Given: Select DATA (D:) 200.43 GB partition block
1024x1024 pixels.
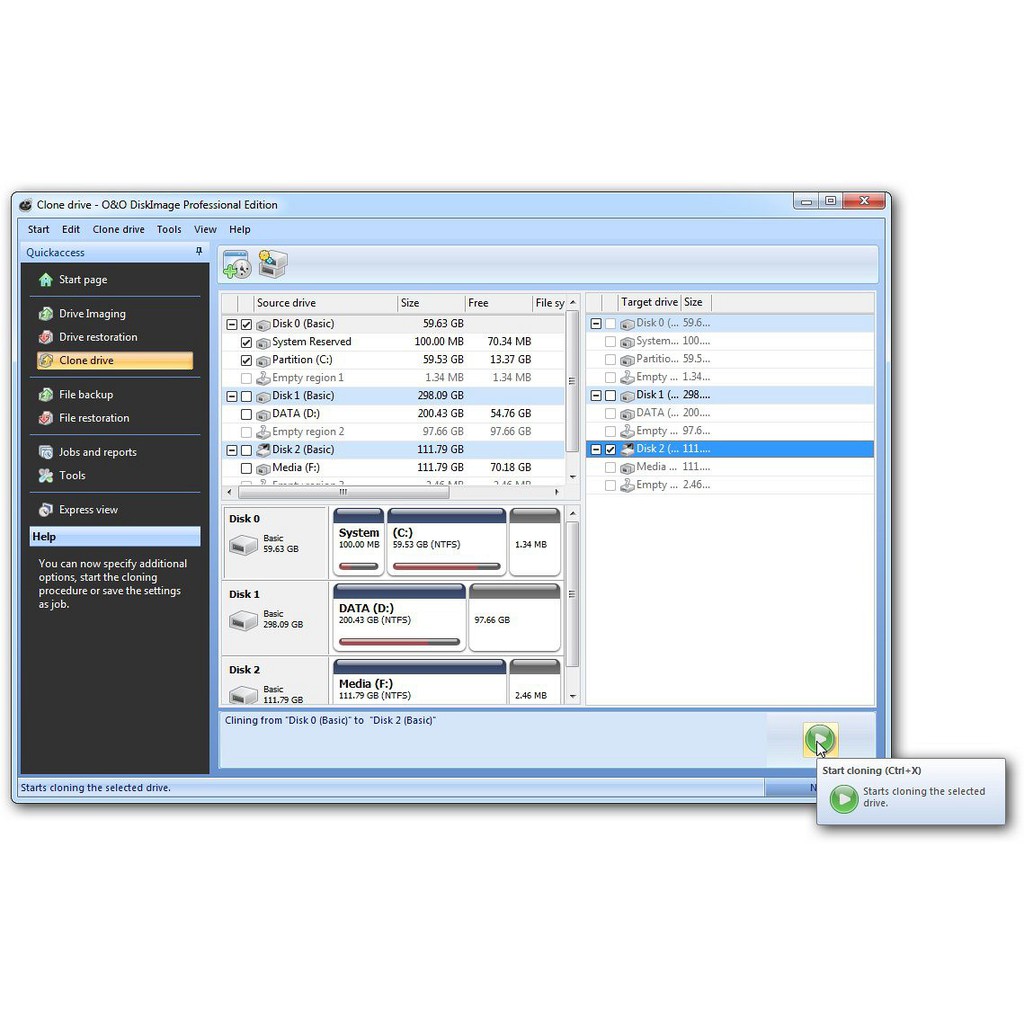Looking at the screenshot, I should [399, 618].
